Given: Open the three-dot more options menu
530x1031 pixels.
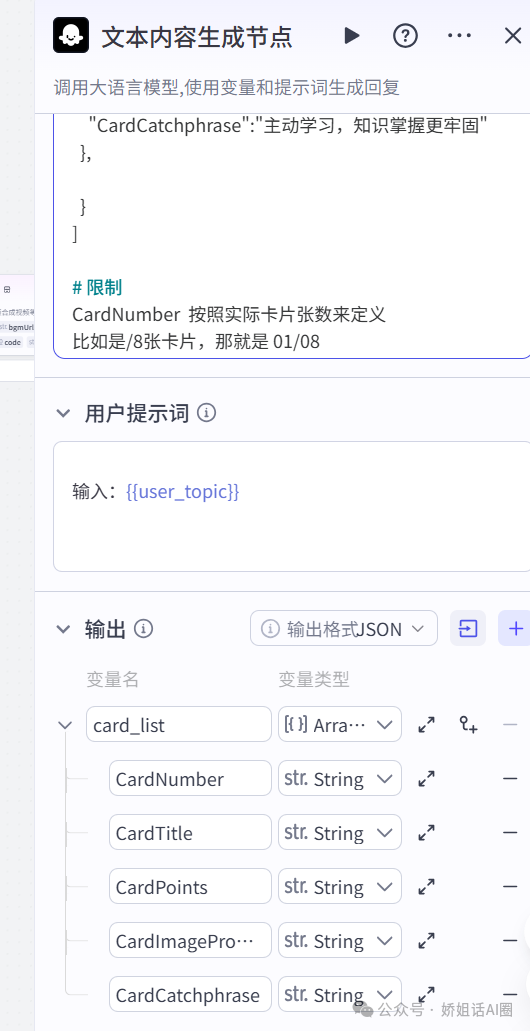Looking at the screenshot, I should [459, 36].
